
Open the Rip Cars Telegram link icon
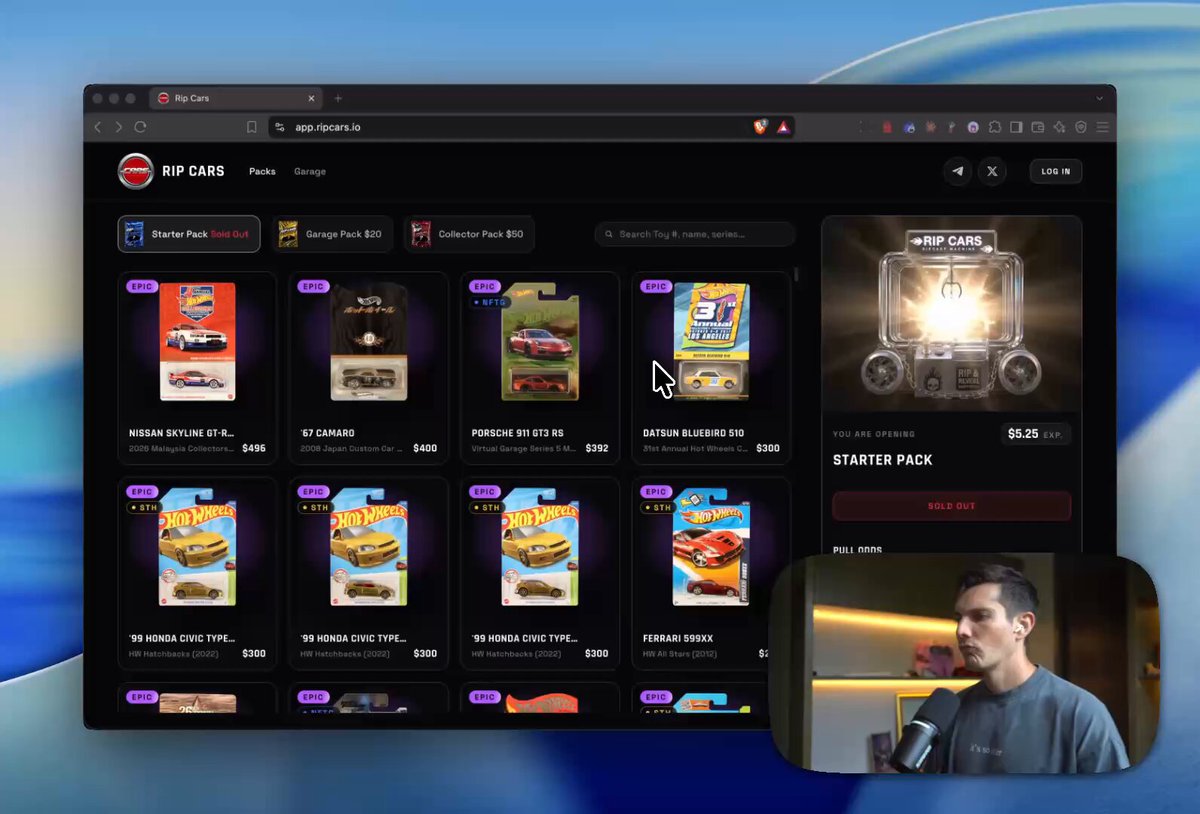958,171
